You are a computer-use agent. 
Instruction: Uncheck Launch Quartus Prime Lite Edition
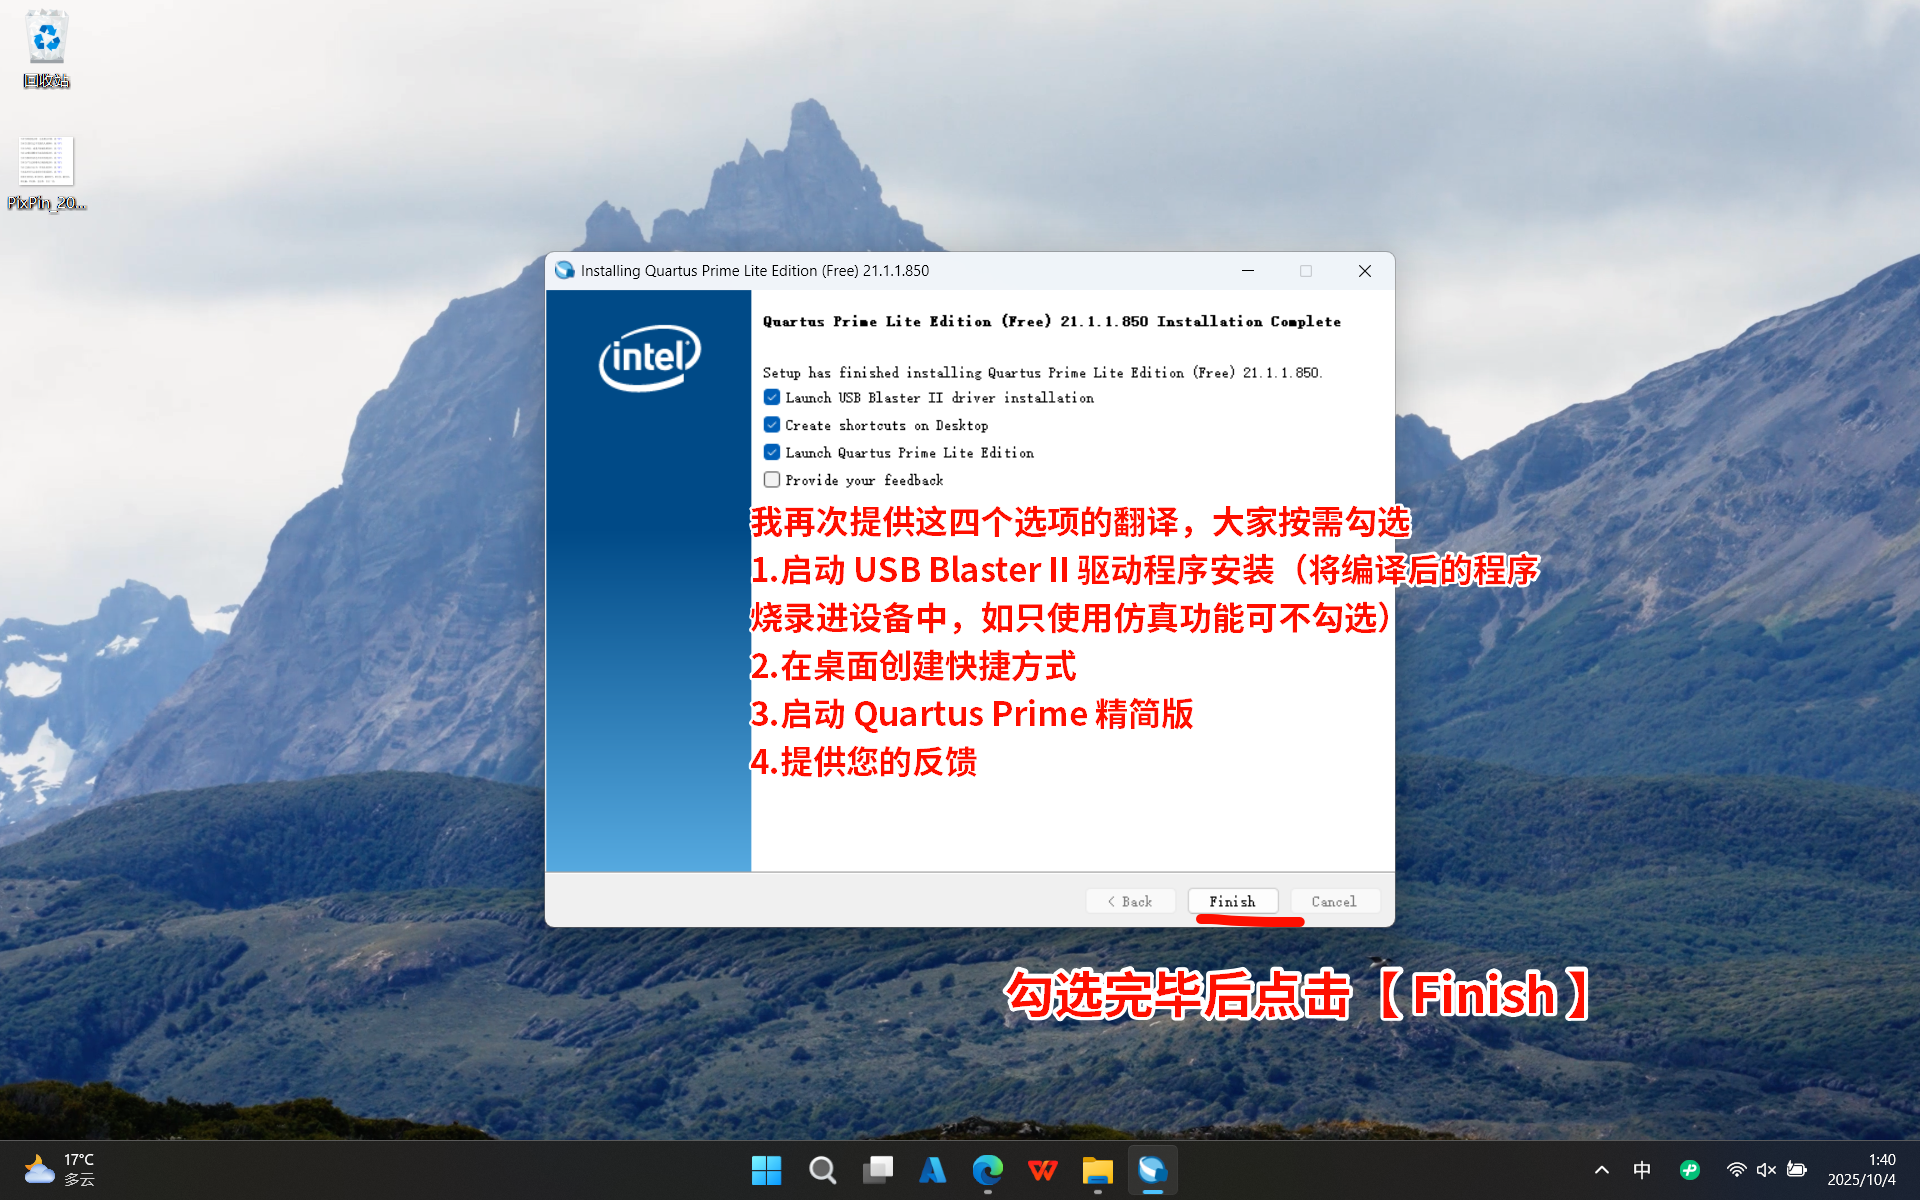pos(772,452)
